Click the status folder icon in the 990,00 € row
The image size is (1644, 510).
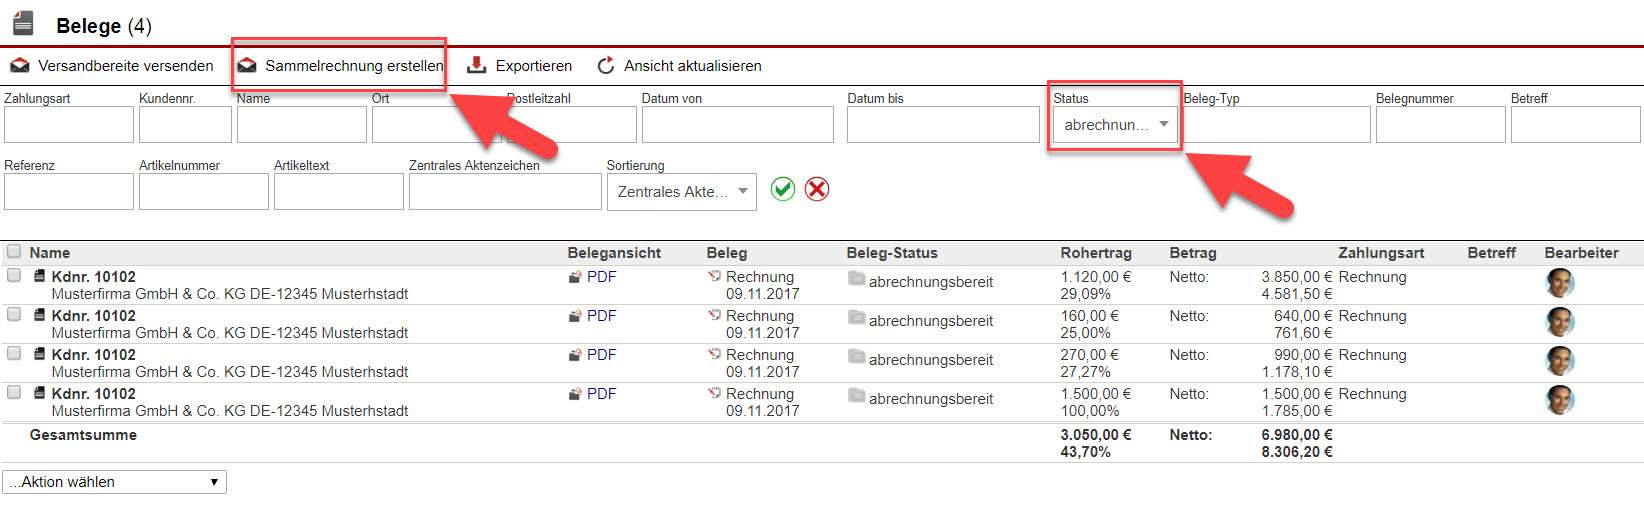point(856,356)
